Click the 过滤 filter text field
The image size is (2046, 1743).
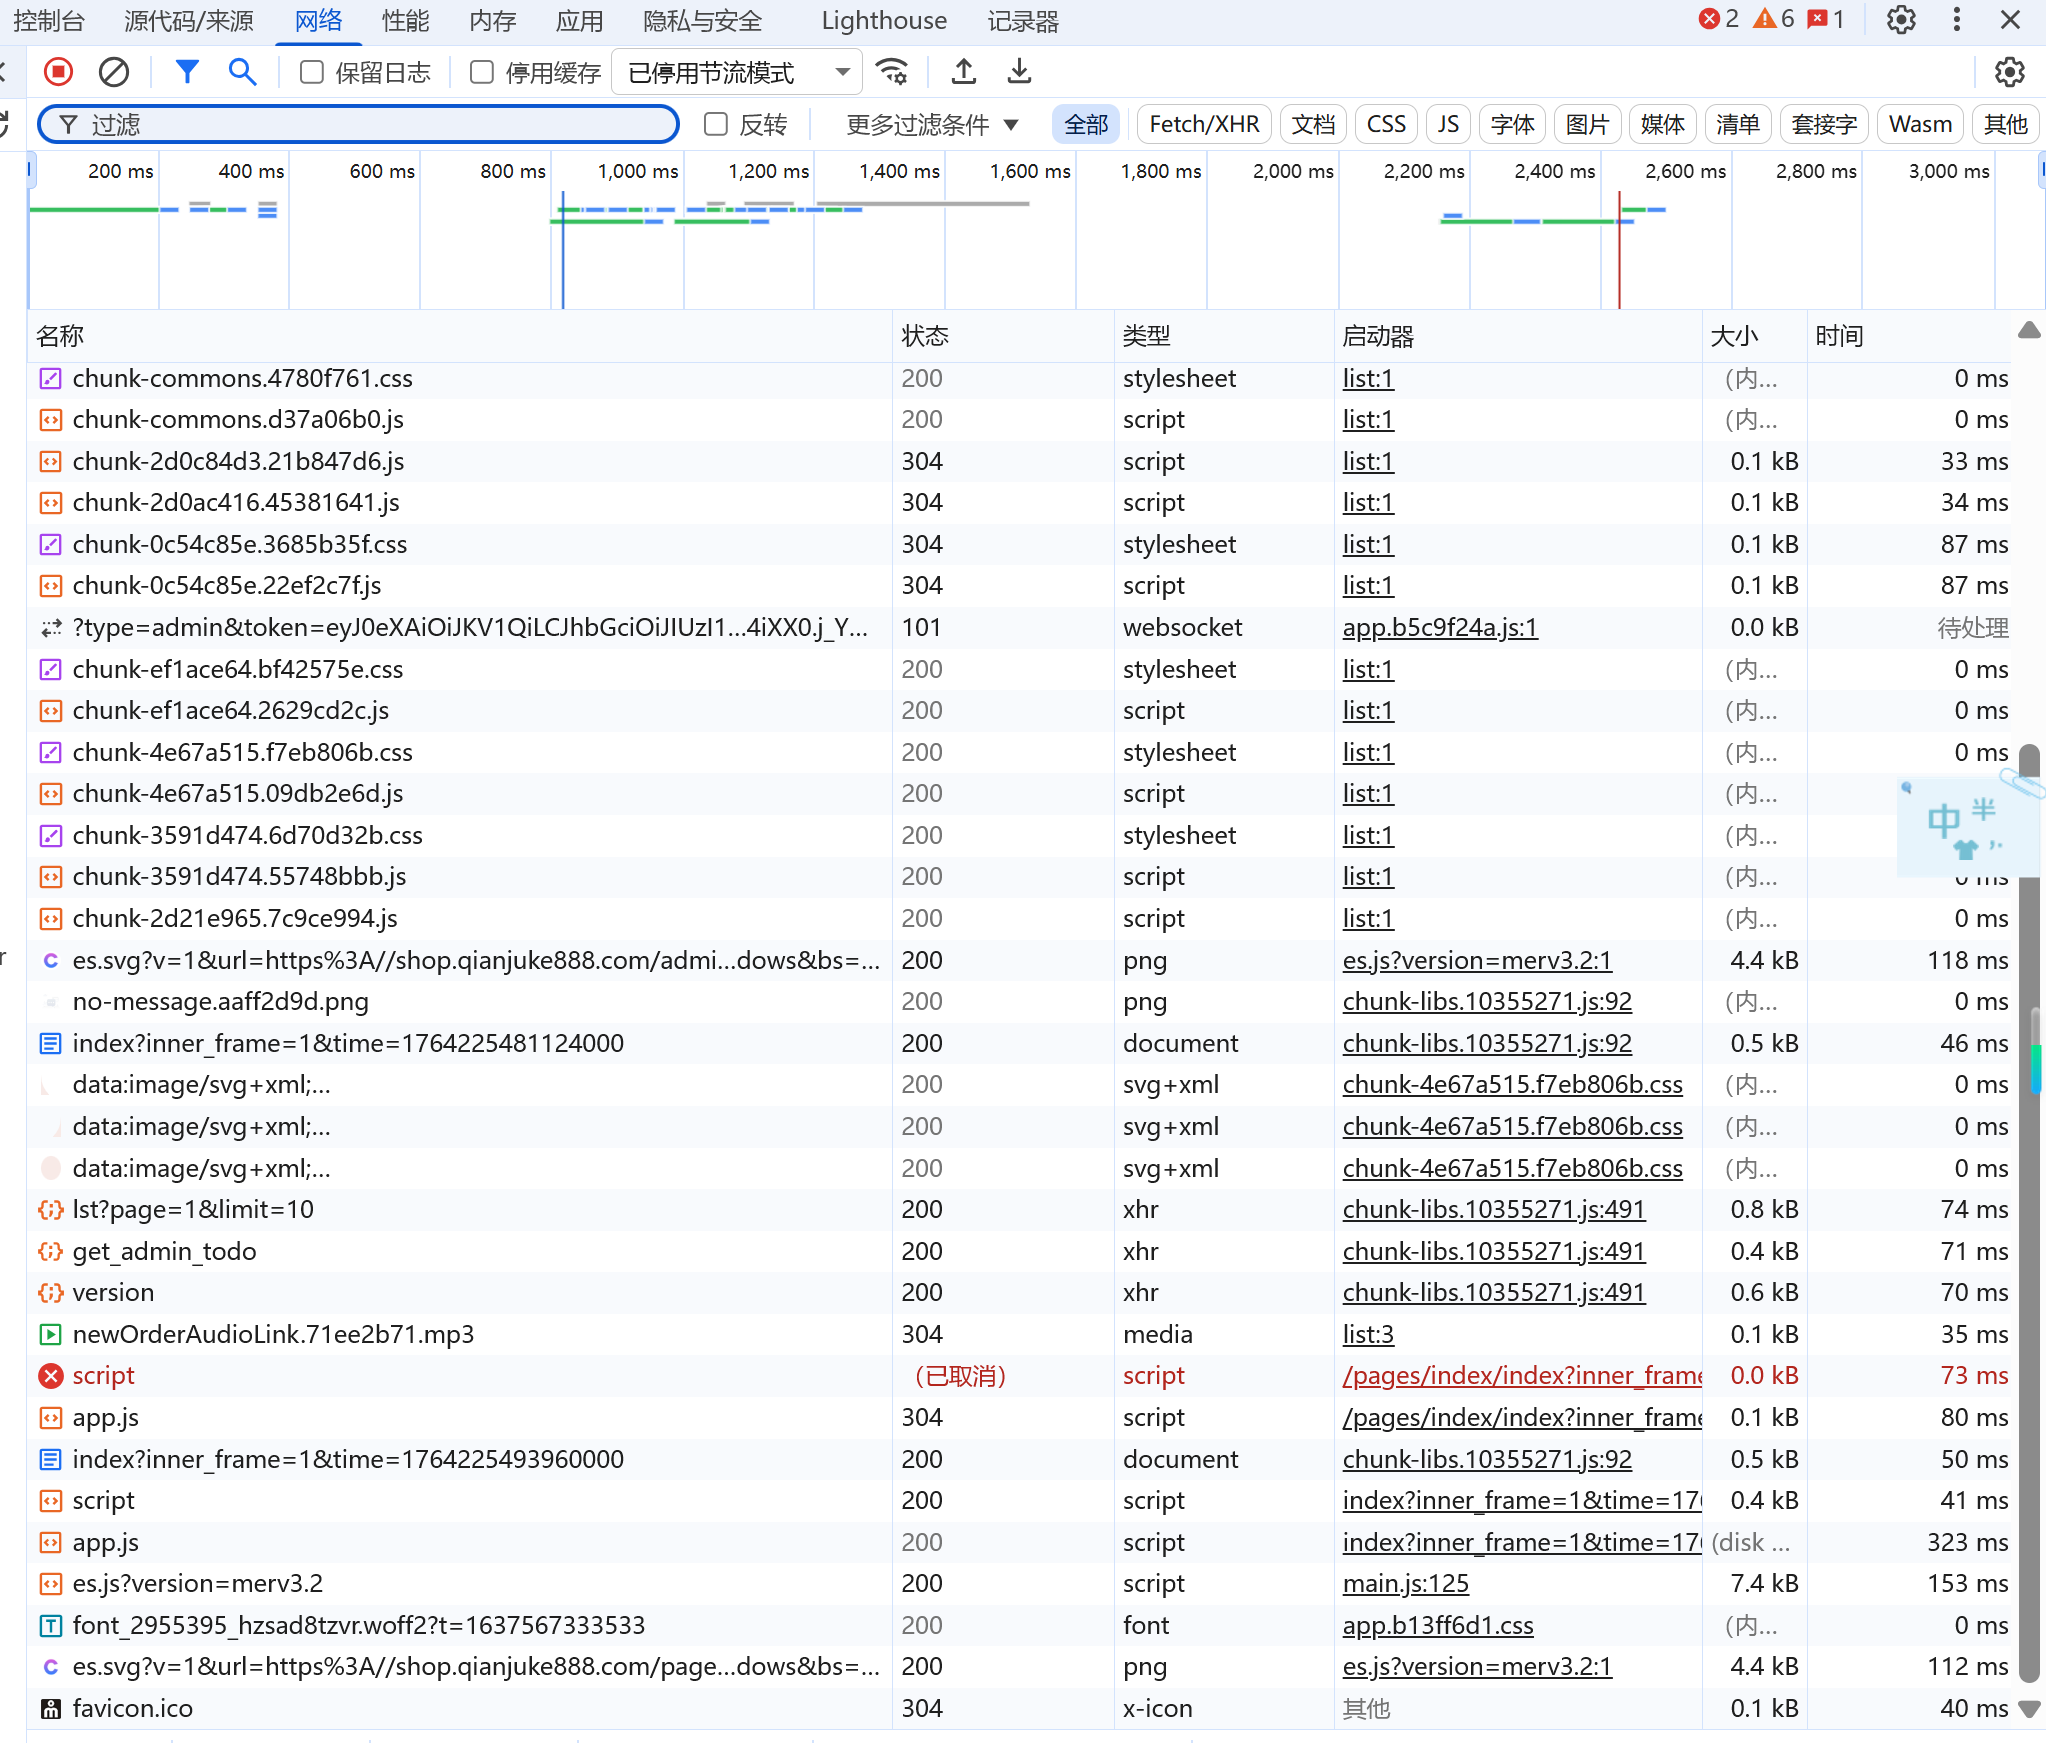370,124
